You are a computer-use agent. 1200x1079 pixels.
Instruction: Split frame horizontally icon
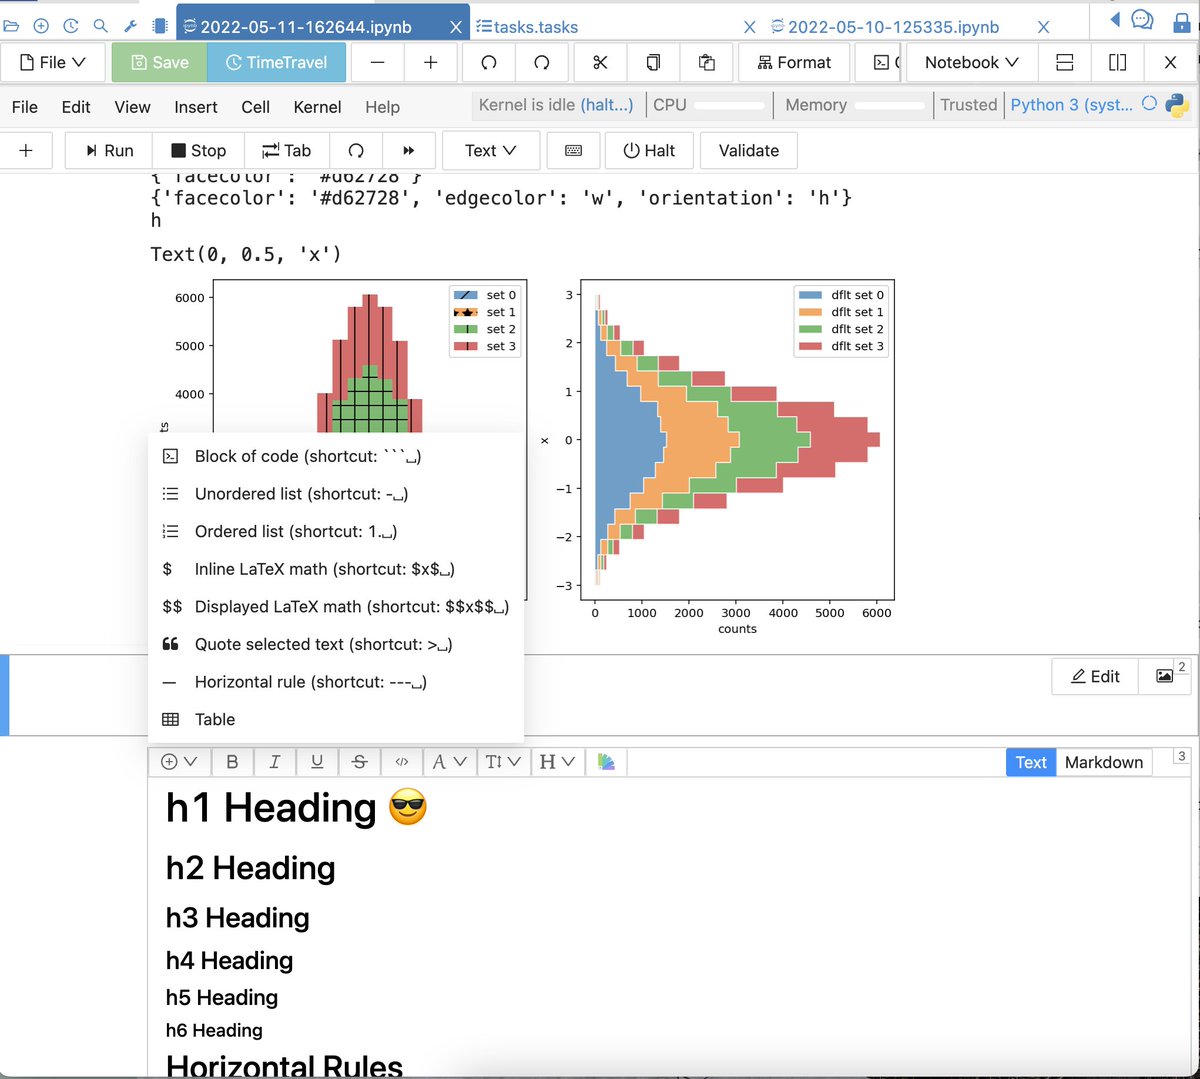tap(1065, 62)
